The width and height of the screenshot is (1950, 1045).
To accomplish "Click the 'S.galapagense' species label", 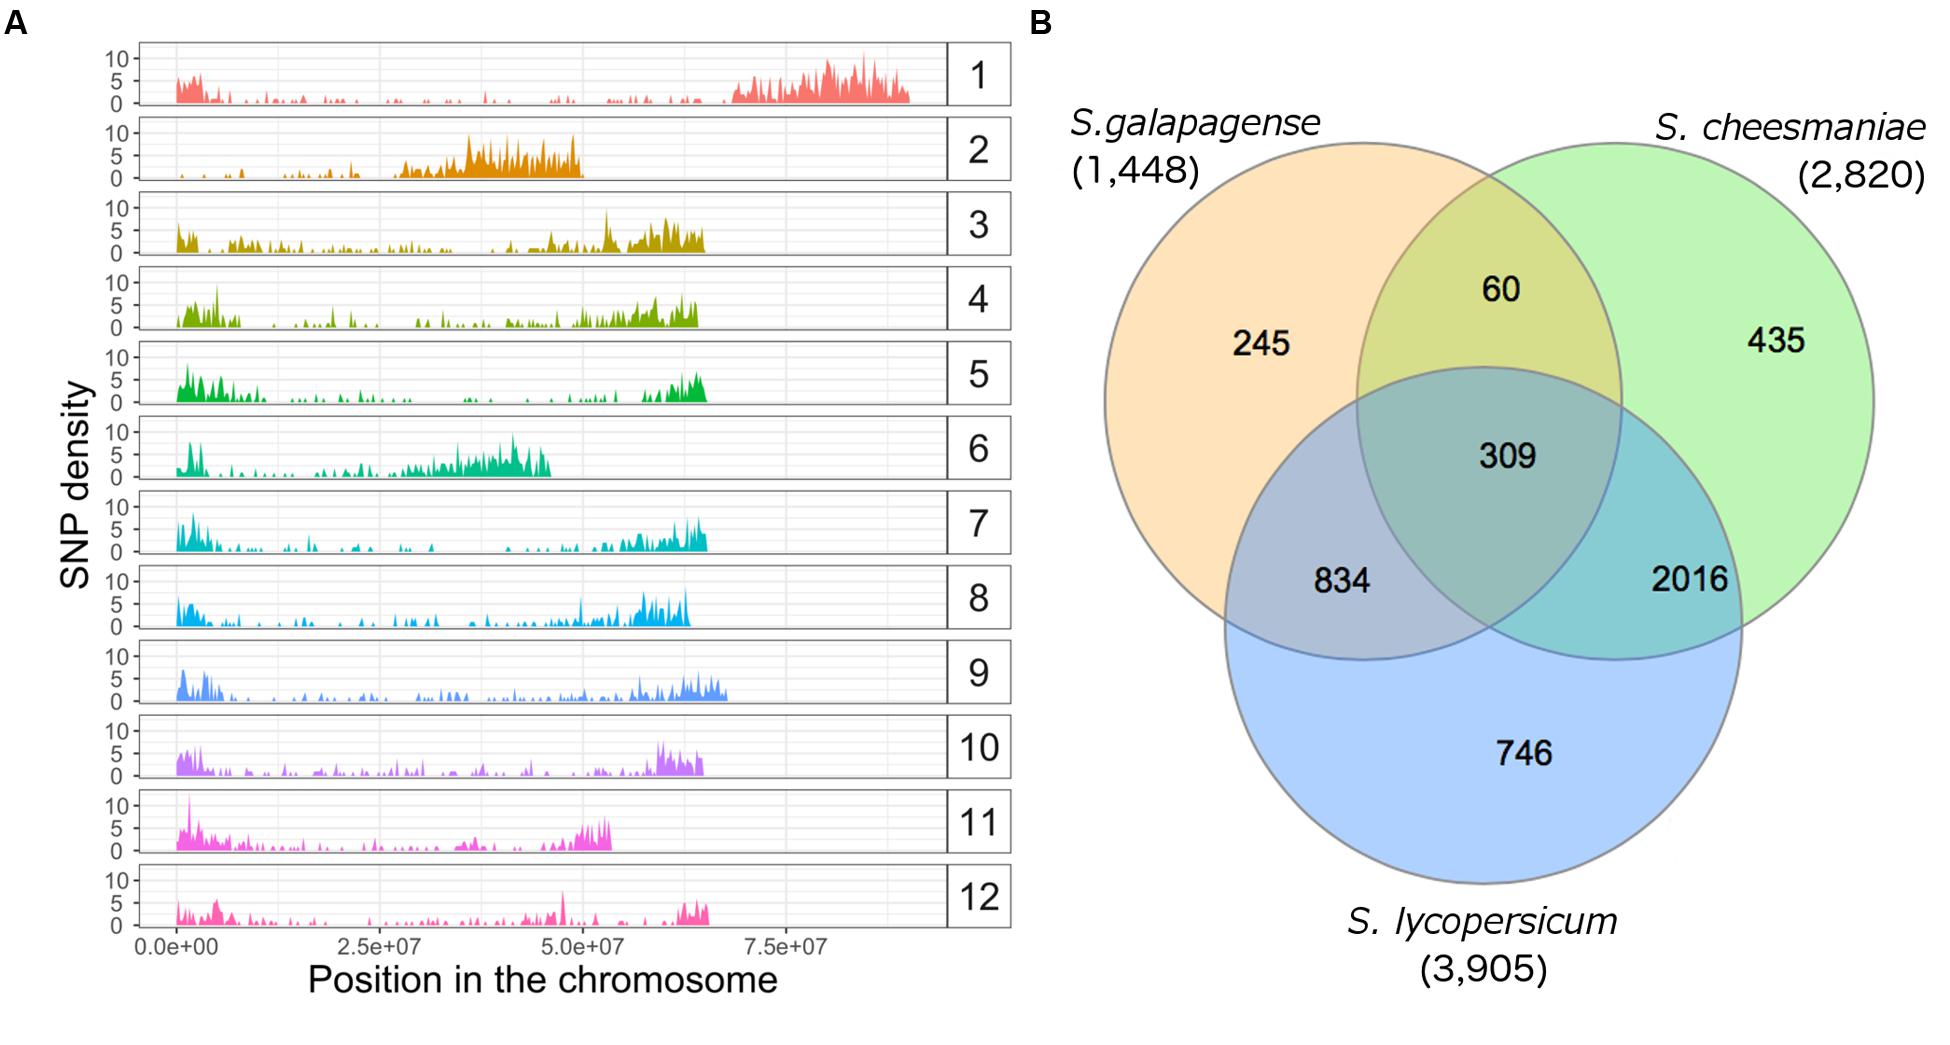I will pos(1195,124).
